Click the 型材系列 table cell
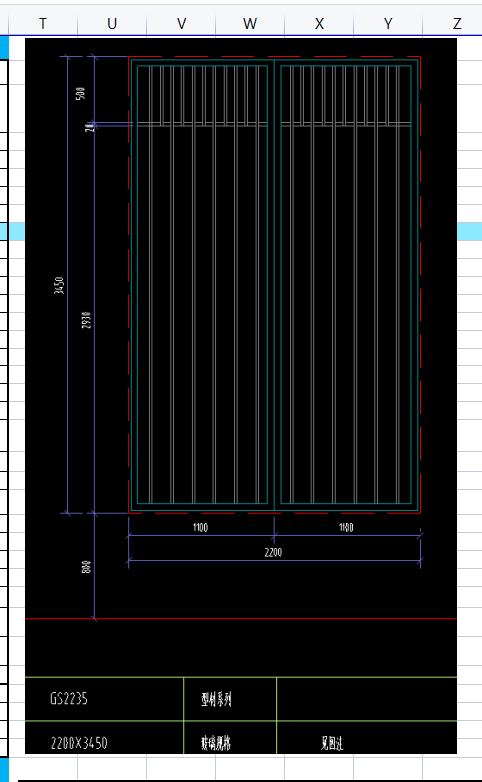 tap(216, 700)
